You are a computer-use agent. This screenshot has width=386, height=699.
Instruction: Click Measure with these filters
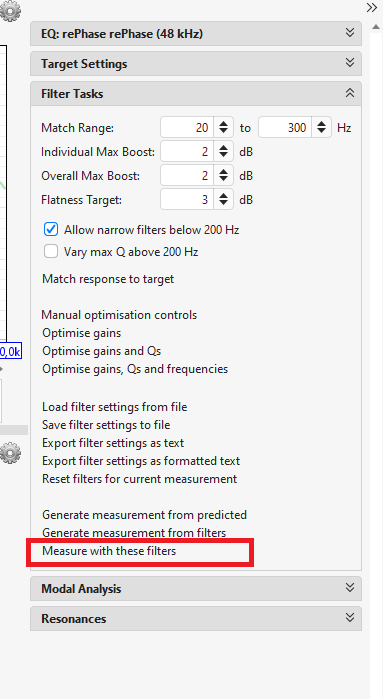click(x=109, y=551)
